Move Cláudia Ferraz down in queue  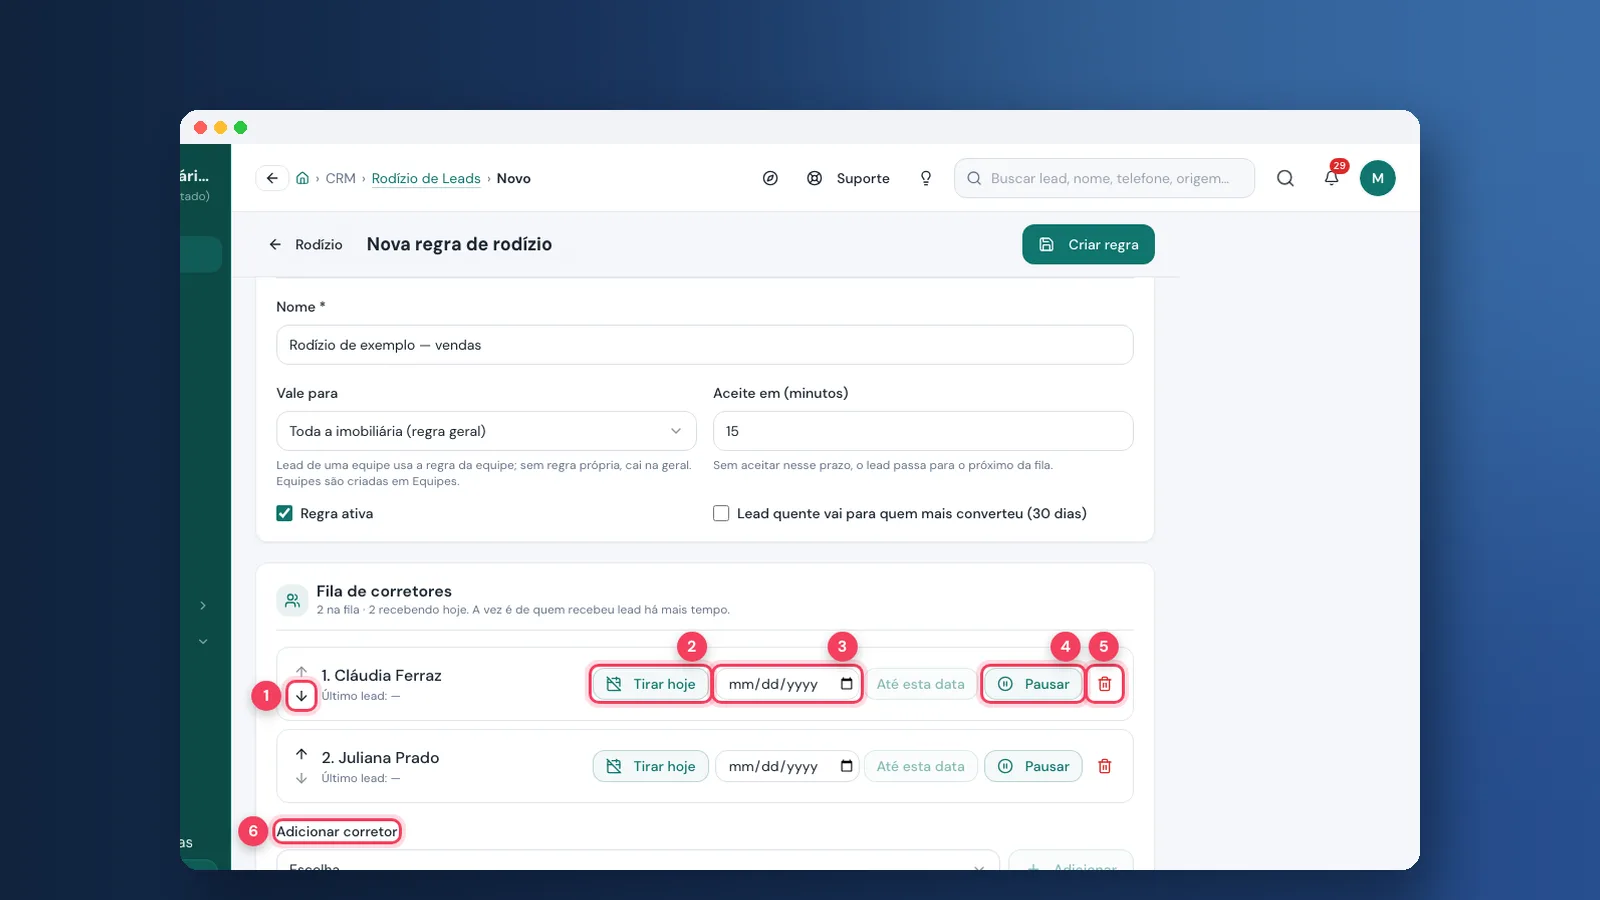pyautogui.click(x=301, y=696)
